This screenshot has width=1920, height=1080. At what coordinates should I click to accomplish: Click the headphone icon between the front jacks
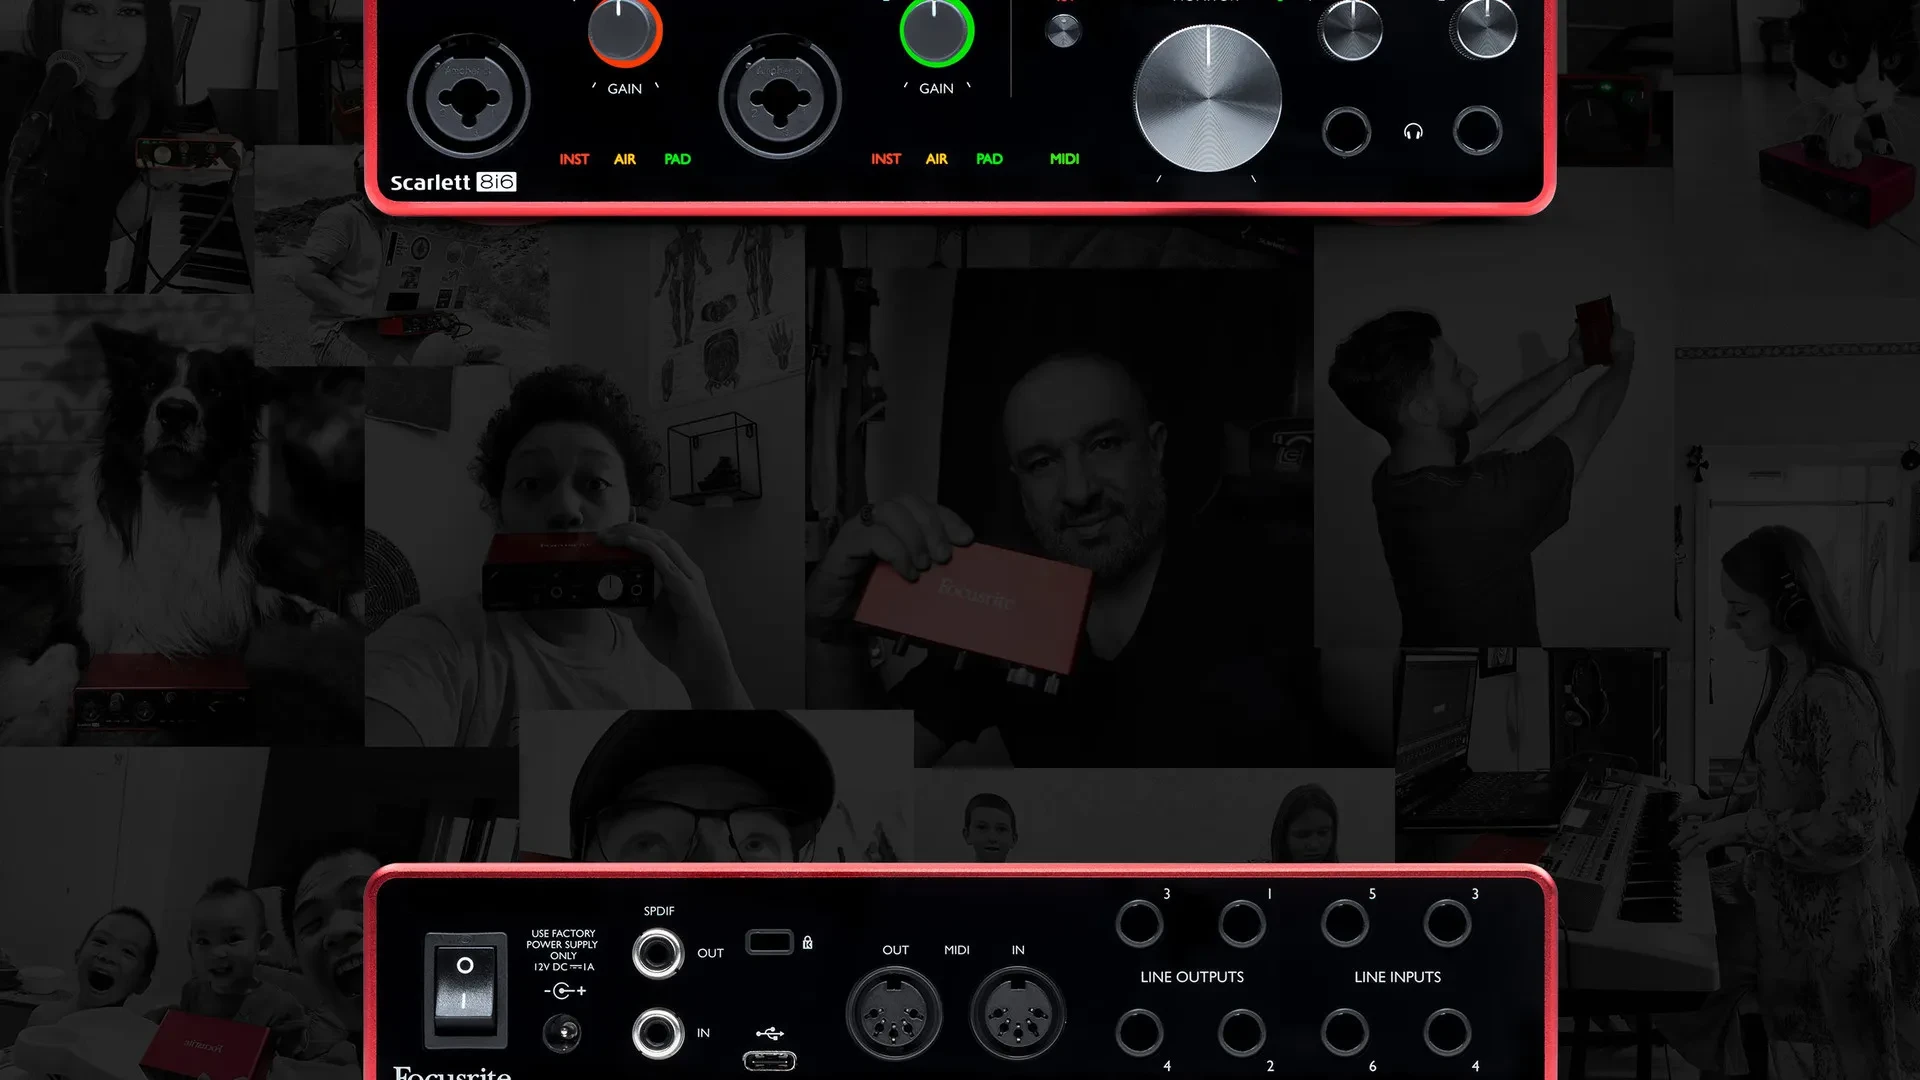[x=1413, y=132]
